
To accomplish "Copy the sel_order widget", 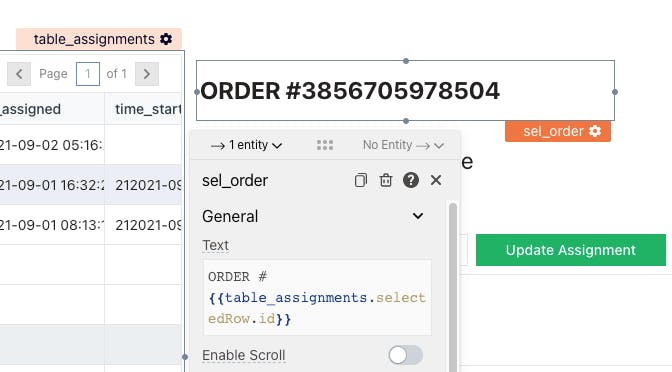I will pos(361,180).
